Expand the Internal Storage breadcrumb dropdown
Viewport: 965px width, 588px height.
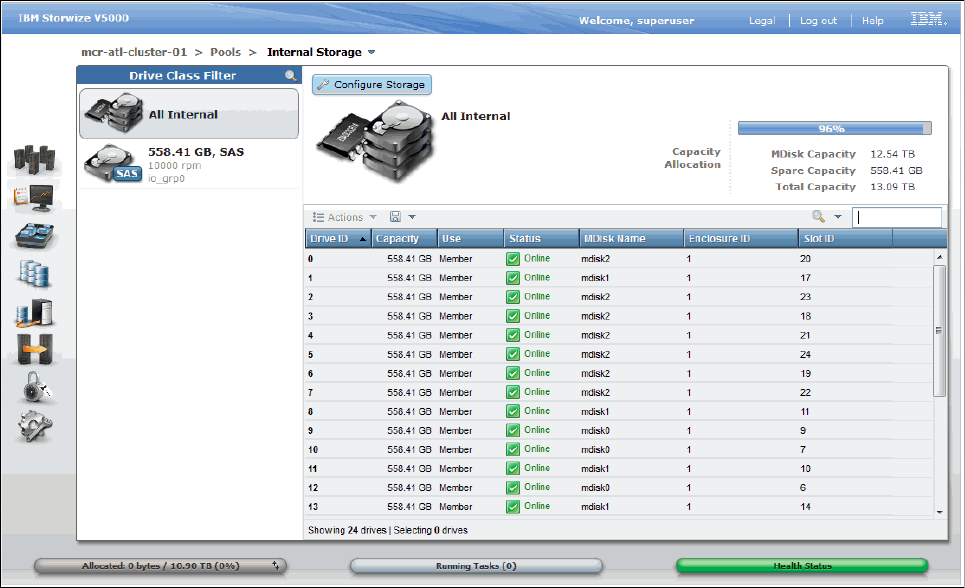pyautogui.click(x=372, y=52)
